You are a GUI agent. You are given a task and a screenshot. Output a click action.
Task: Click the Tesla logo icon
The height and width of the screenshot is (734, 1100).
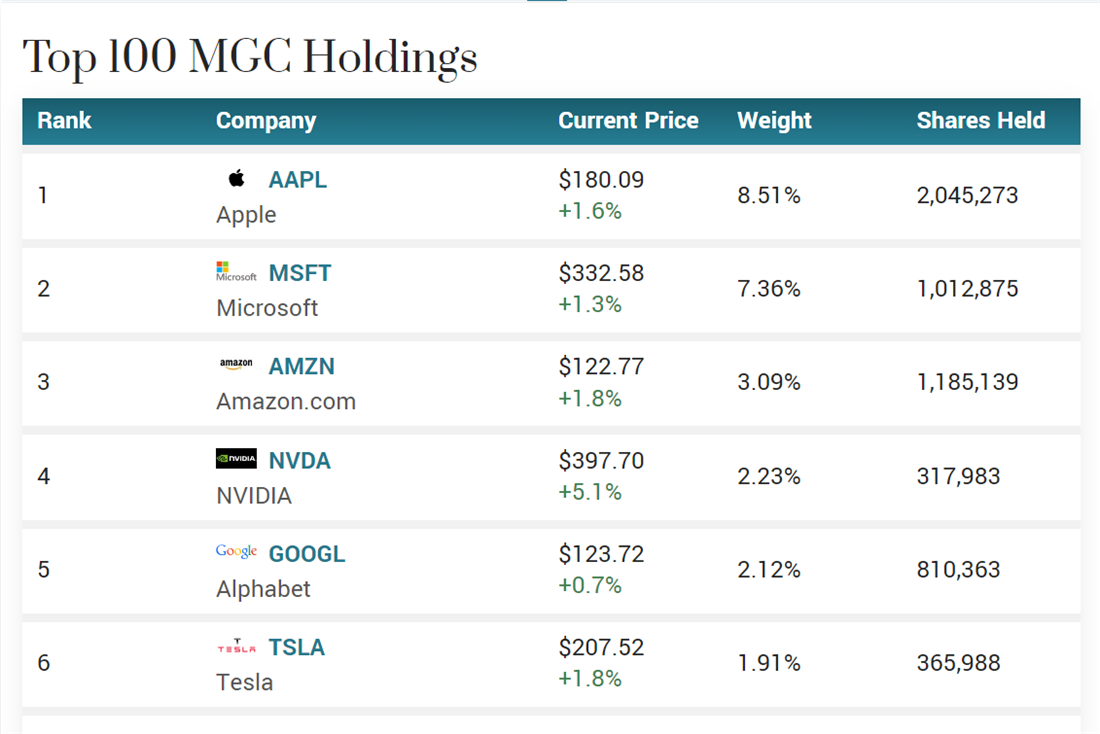[236, 647]
